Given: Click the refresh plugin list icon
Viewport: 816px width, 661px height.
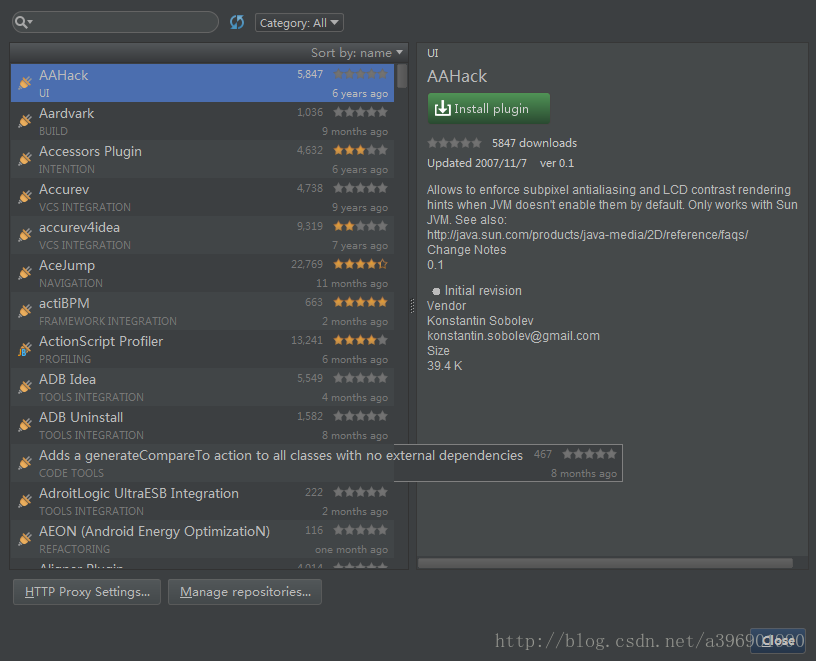Looking at the screenshot, I should tap(237, 22).
